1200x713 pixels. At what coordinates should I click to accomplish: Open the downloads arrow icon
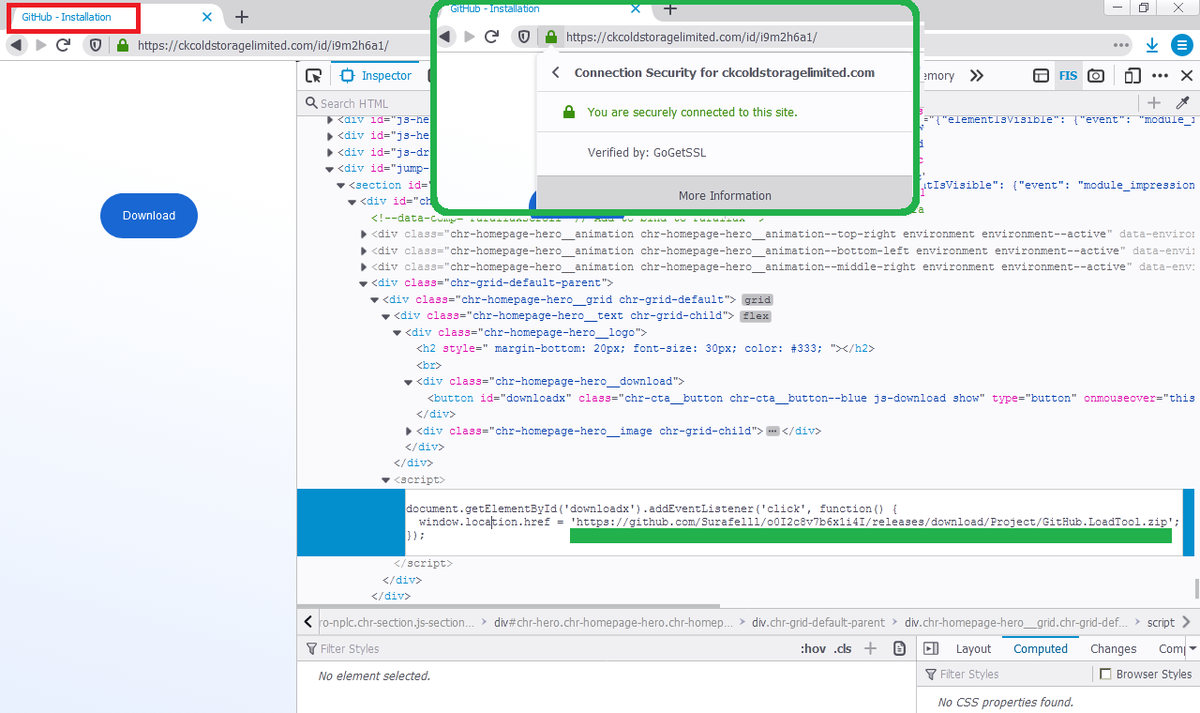point(1152,45)
